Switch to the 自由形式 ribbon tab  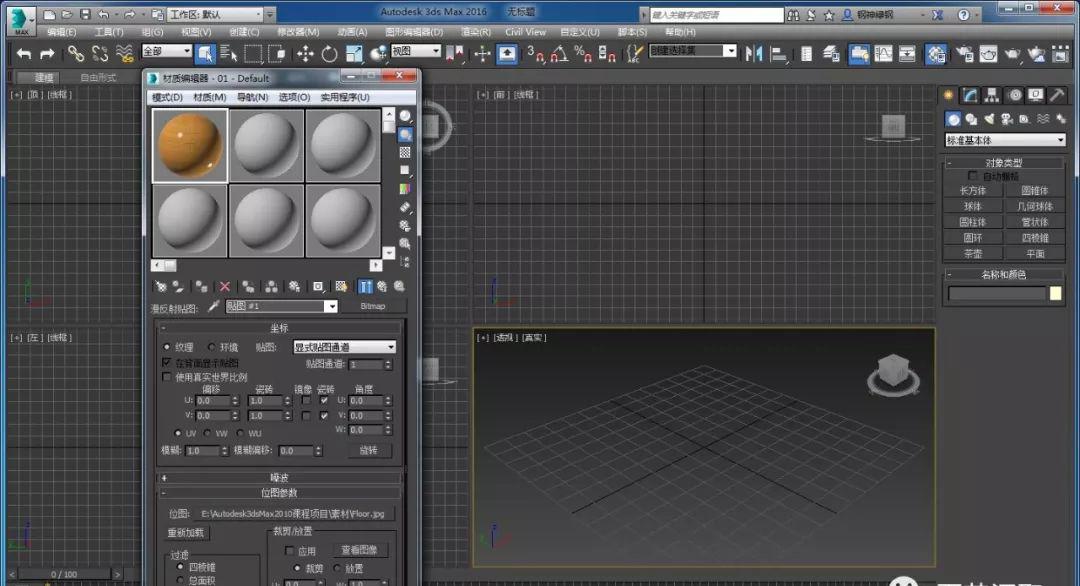tap(98, 77)
